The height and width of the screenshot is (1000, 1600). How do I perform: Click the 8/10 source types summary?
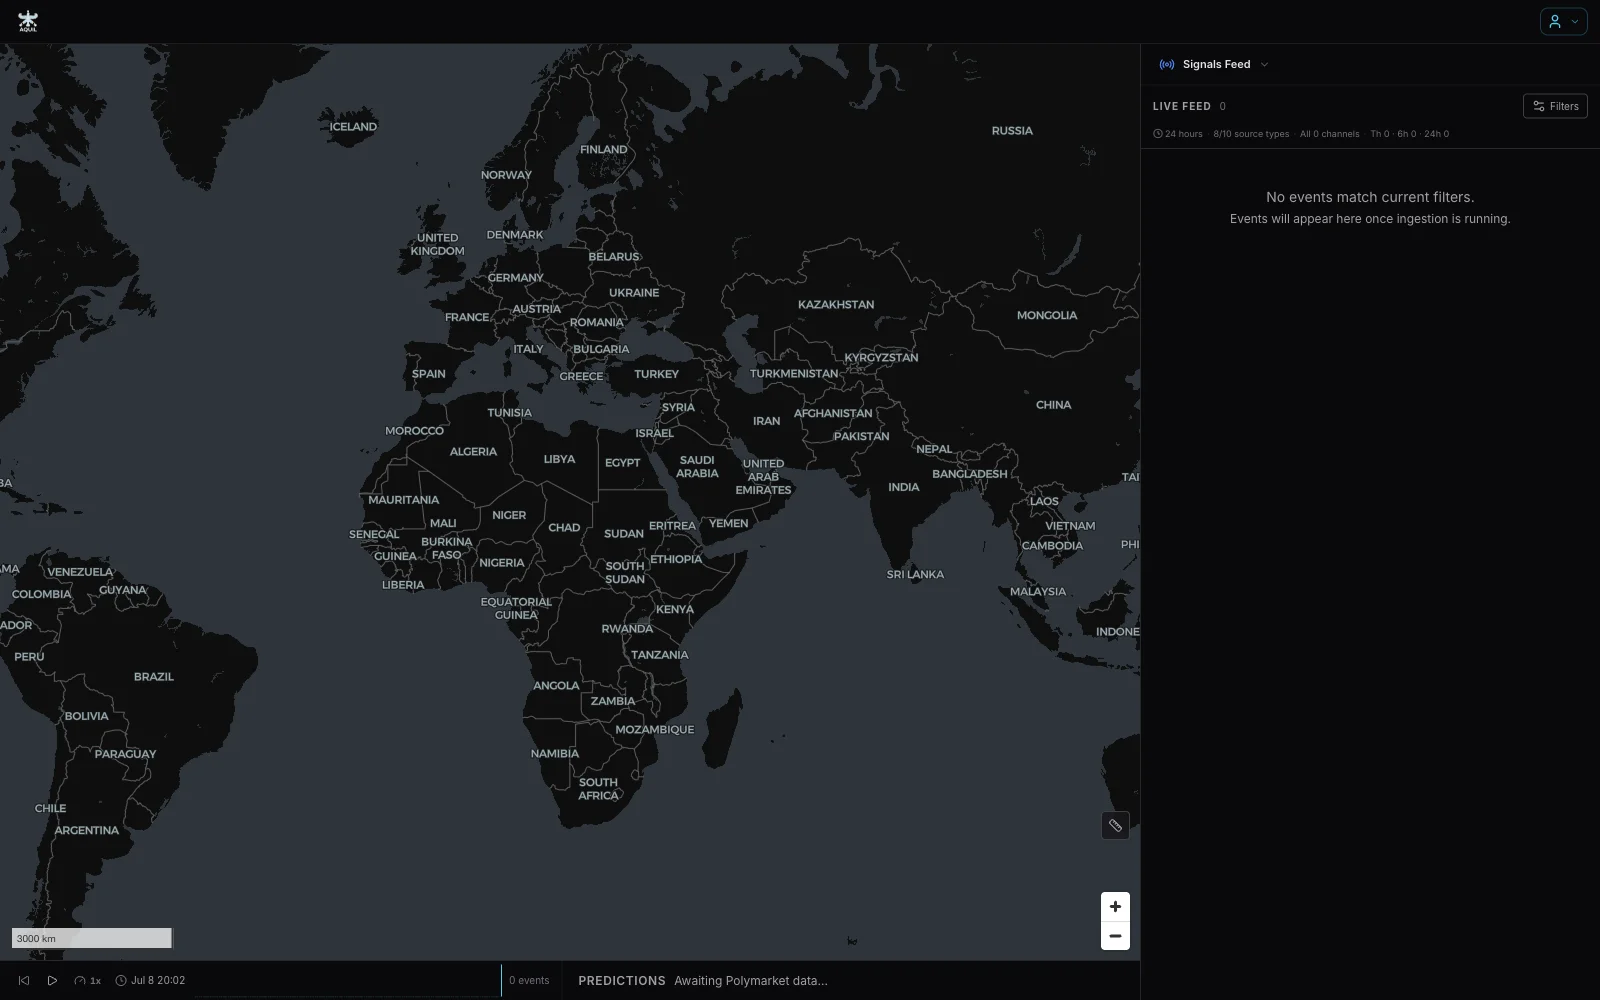[1251, 134]
